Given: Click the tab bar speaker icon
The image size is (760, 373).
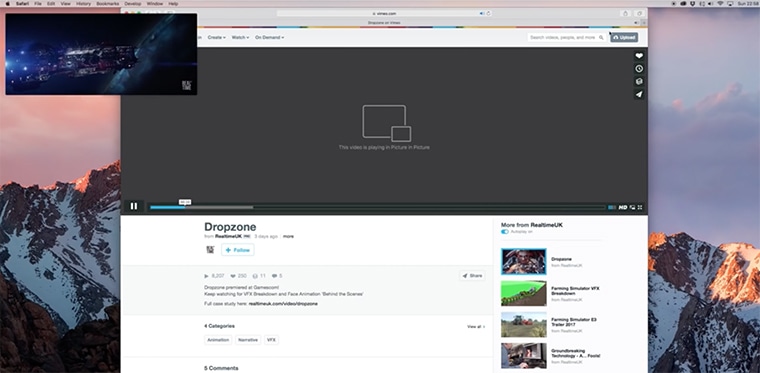Looking at the screenshot, I should [636, 23].
